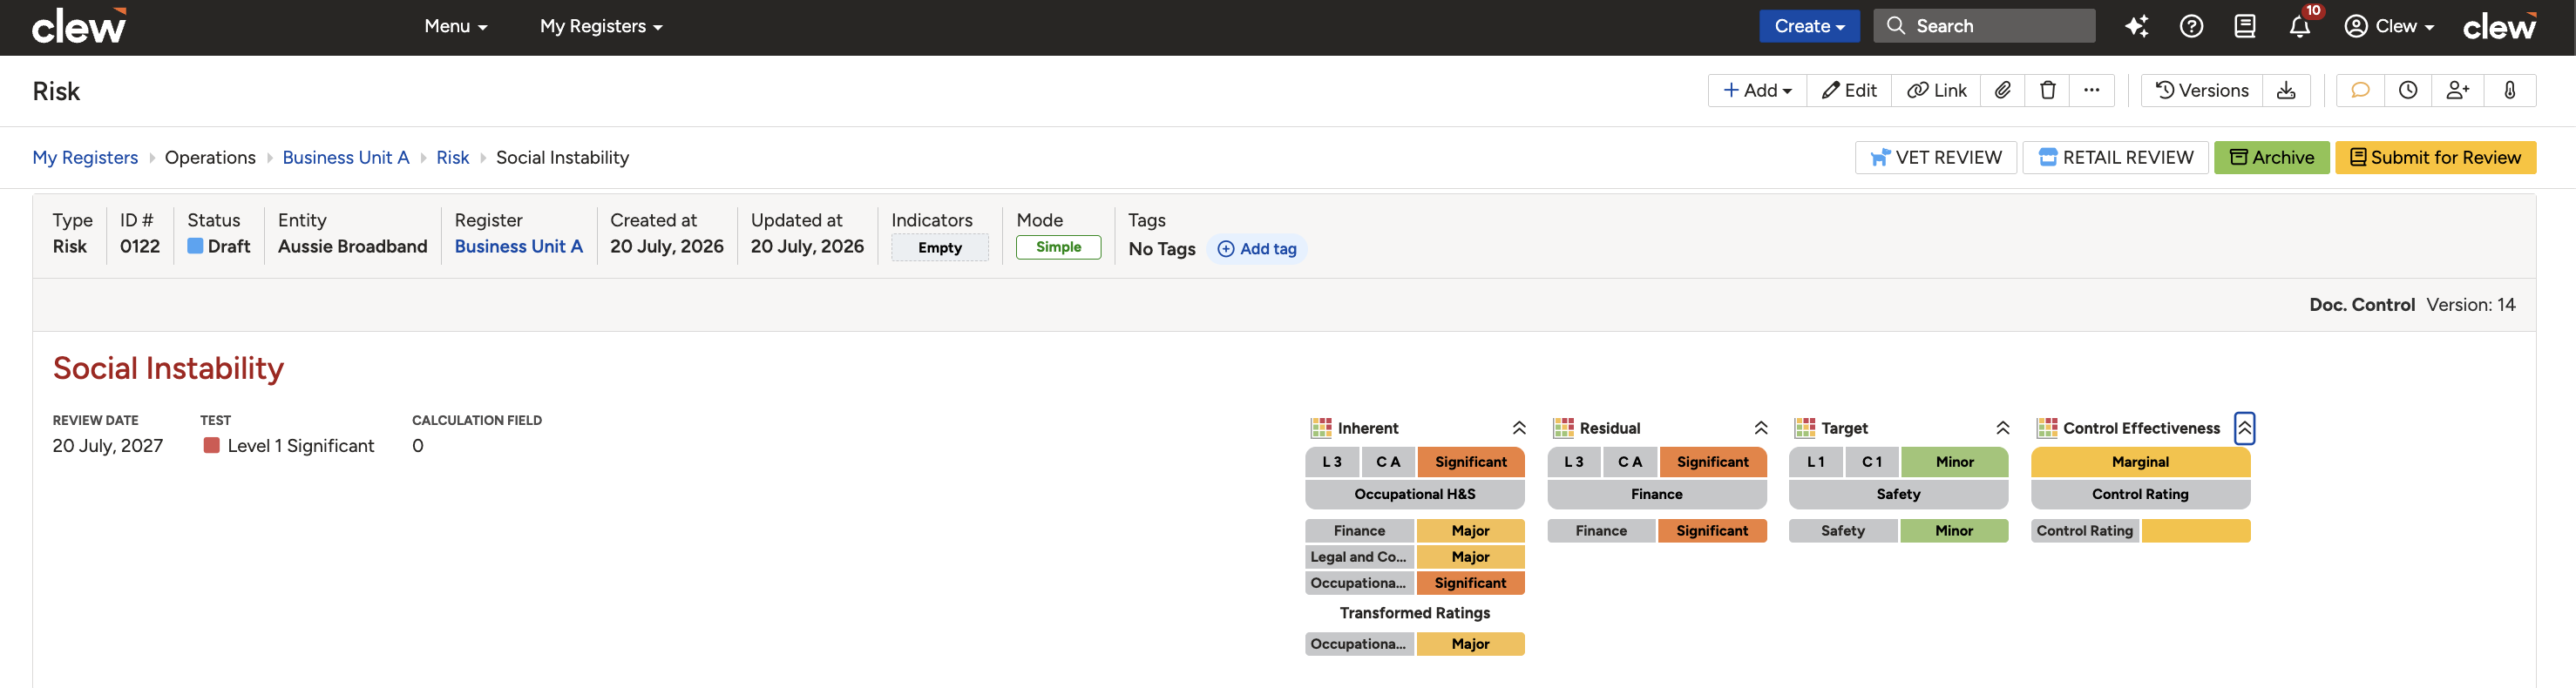Click the Archive button
This screenshot has height=688, width=2576.
2271,157
